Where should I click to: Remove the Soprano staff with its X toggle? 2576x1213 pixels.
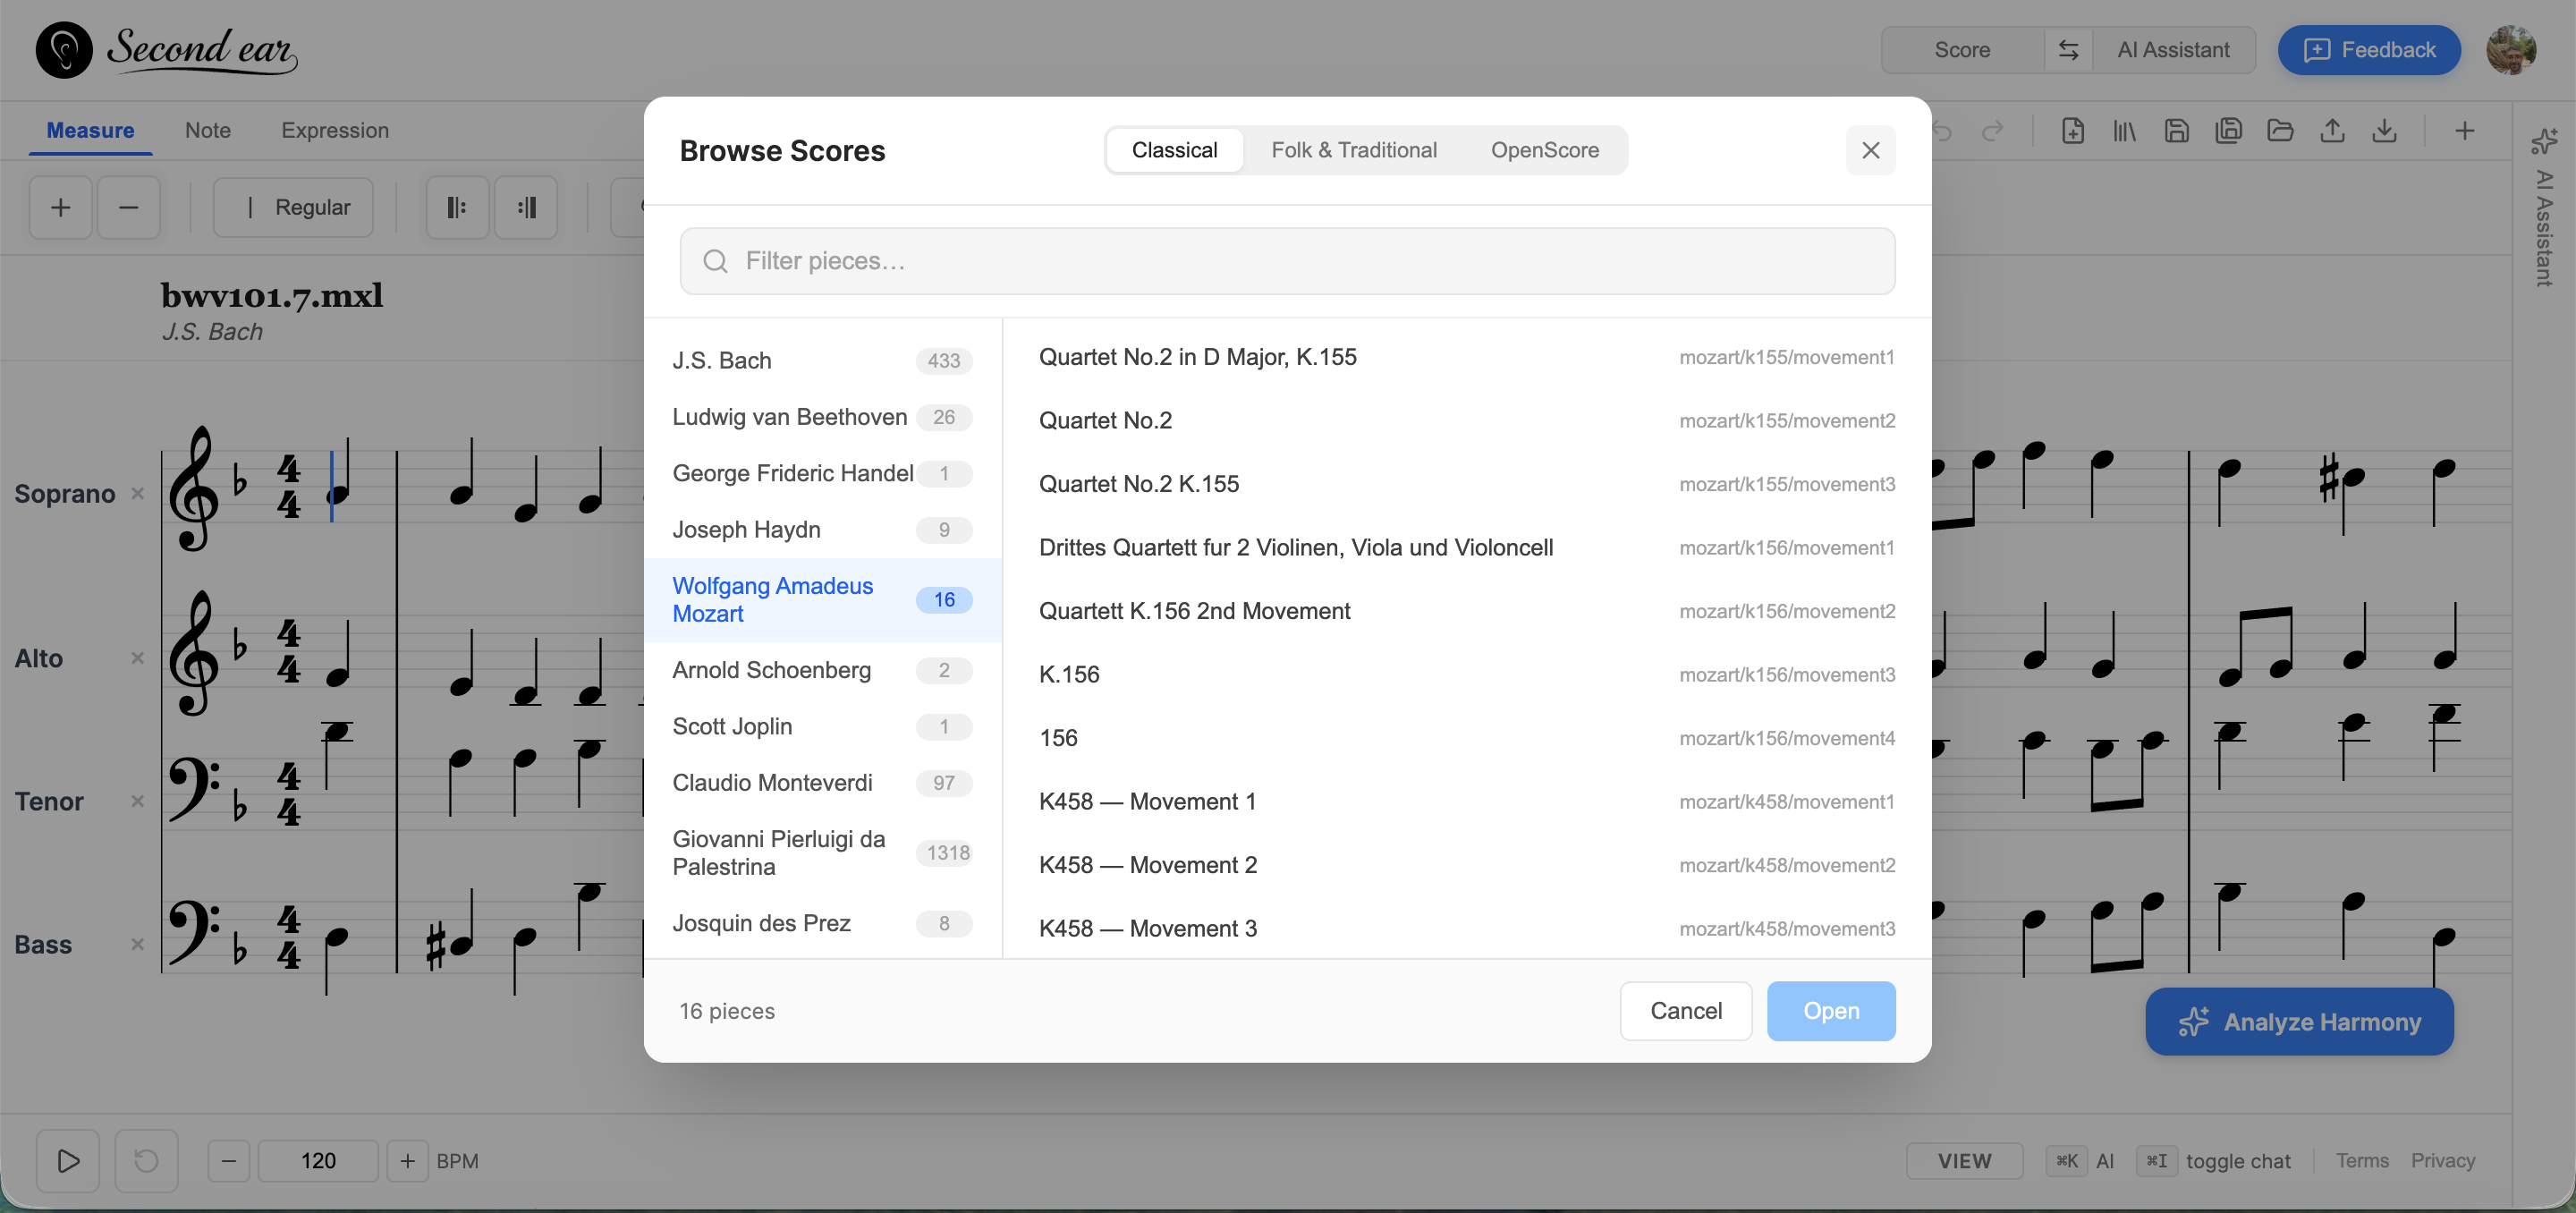click(137, 493)
